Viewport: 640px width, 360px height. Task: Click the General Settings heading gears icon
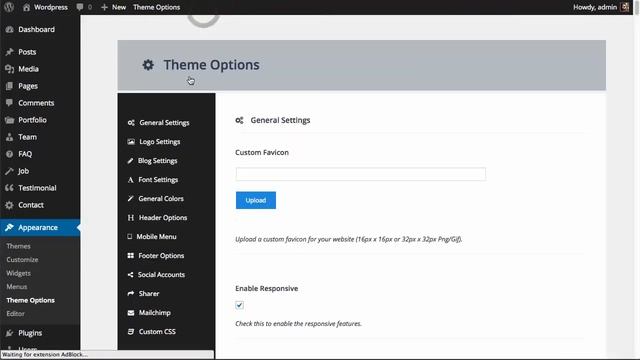240,120
